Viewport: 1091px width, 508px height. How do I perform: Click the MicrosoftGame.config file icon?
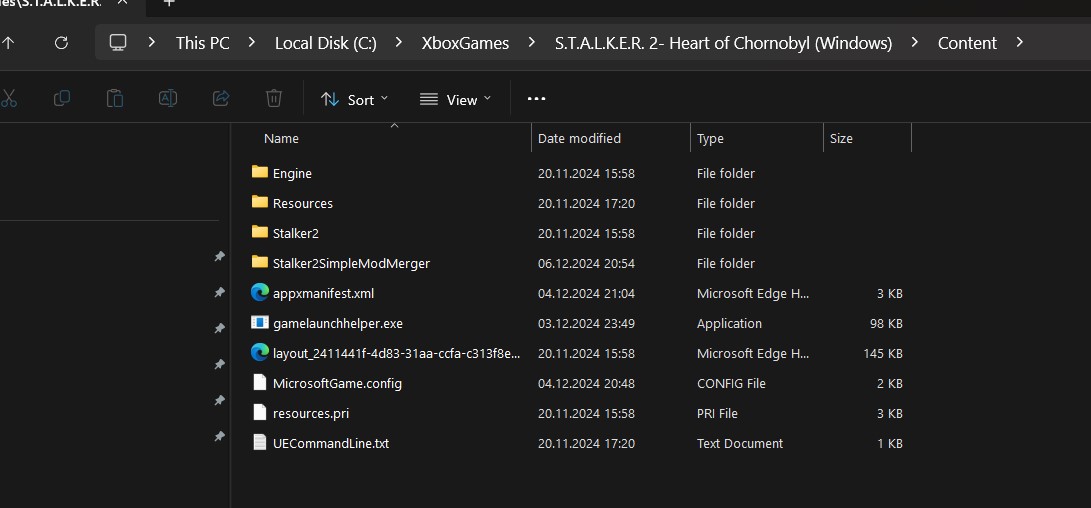point(260,383)
